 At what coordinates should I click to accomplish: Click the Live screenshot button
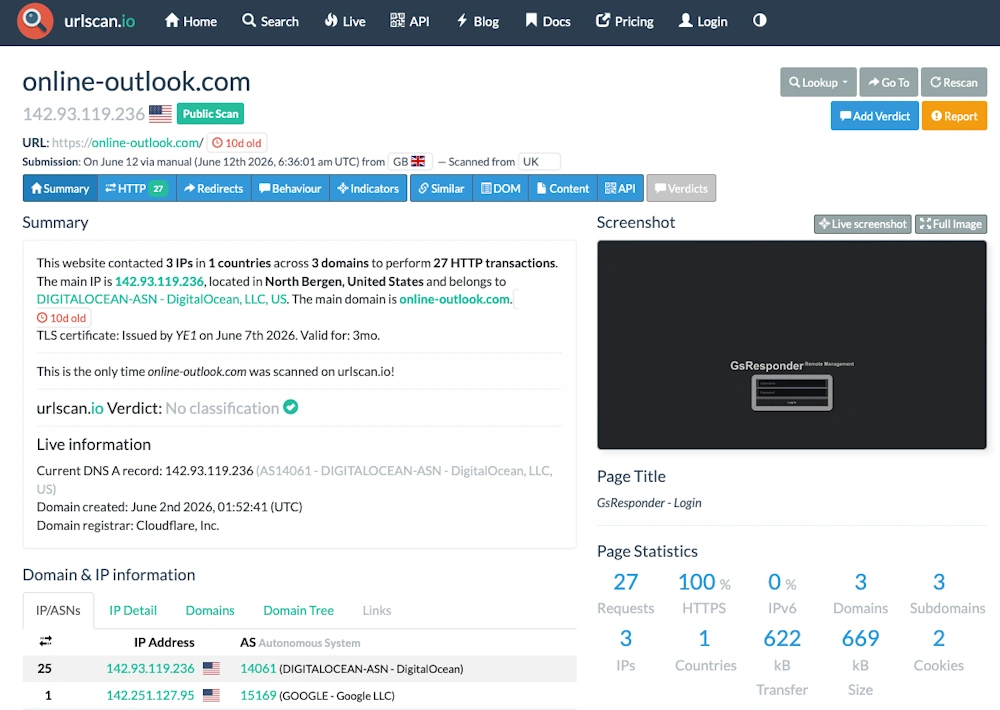862,224
